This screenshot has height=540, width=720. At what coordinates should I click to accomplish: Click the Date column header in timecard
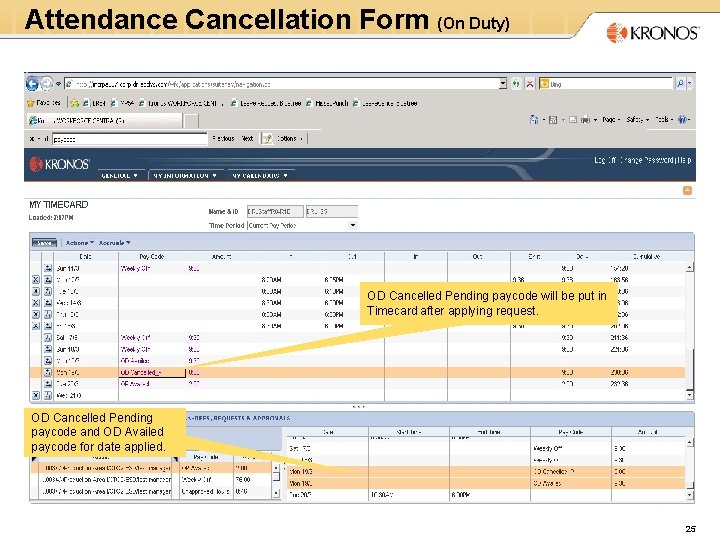tap(85, 257)
